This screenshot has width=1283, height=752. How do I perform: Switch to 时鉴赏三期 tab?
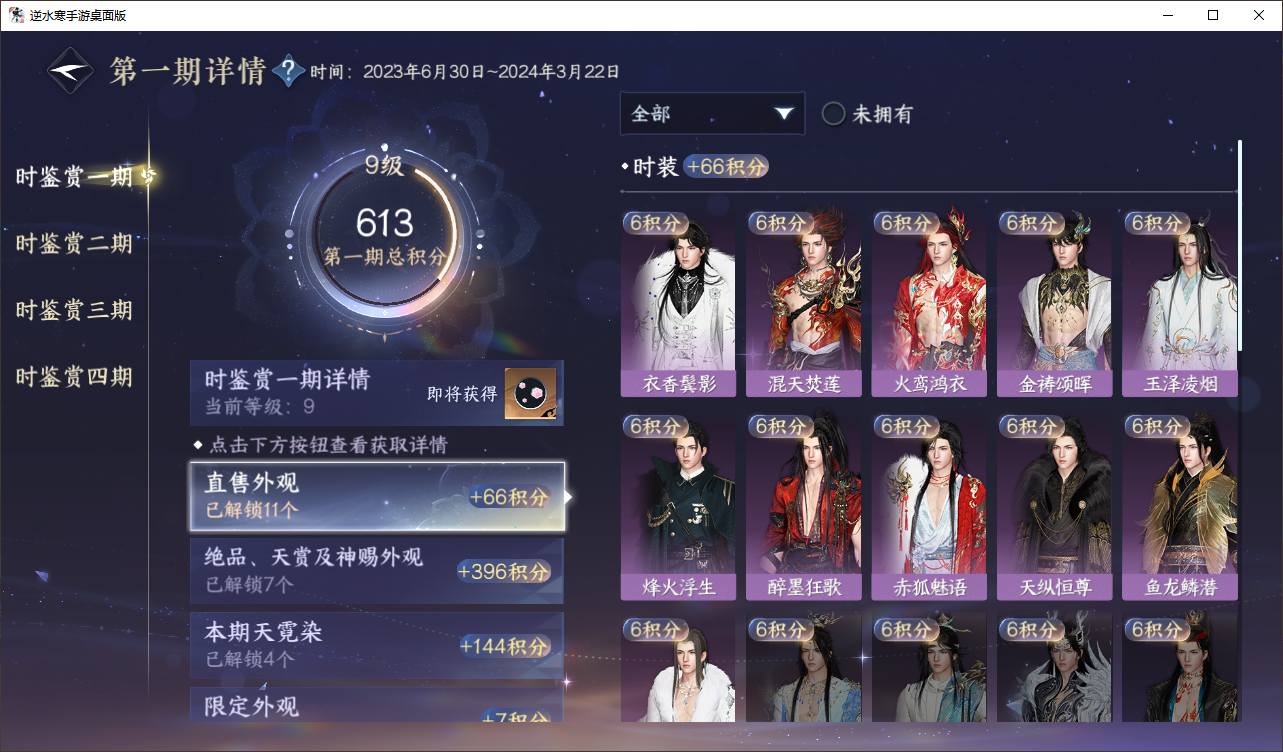[x=74, y=310]
